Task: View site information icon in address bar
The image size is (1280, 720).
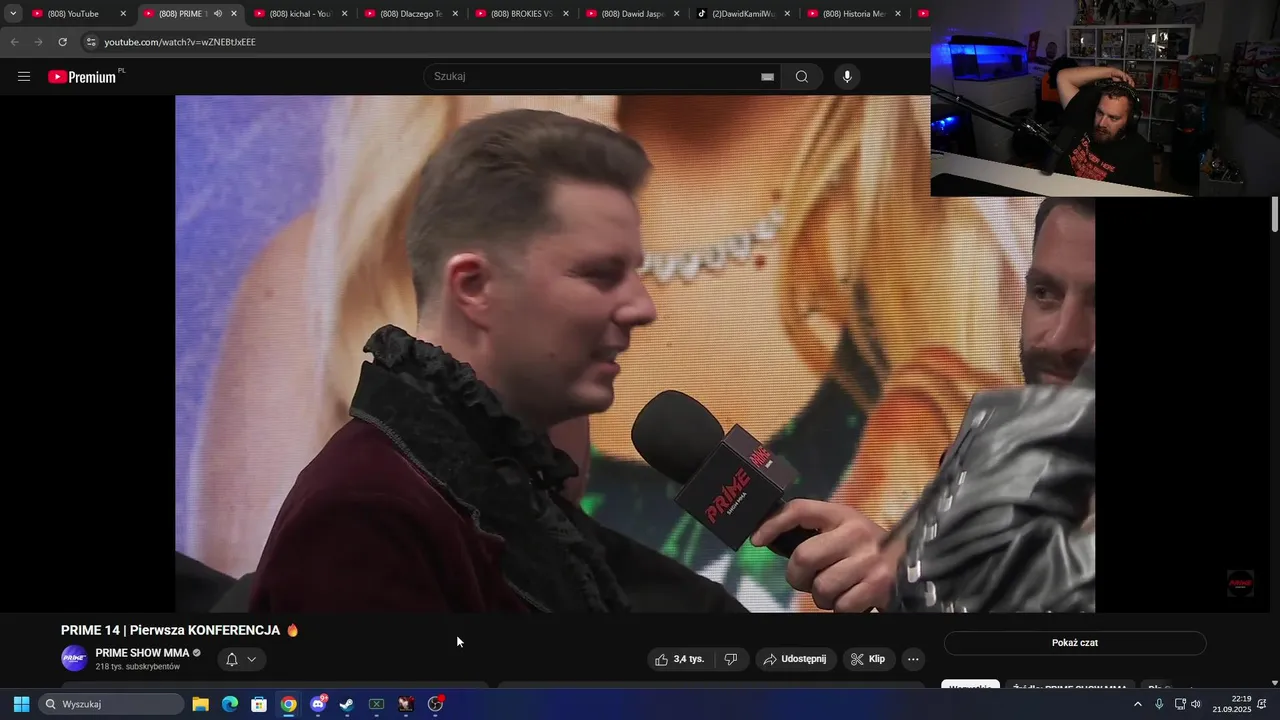Action: 91,42
